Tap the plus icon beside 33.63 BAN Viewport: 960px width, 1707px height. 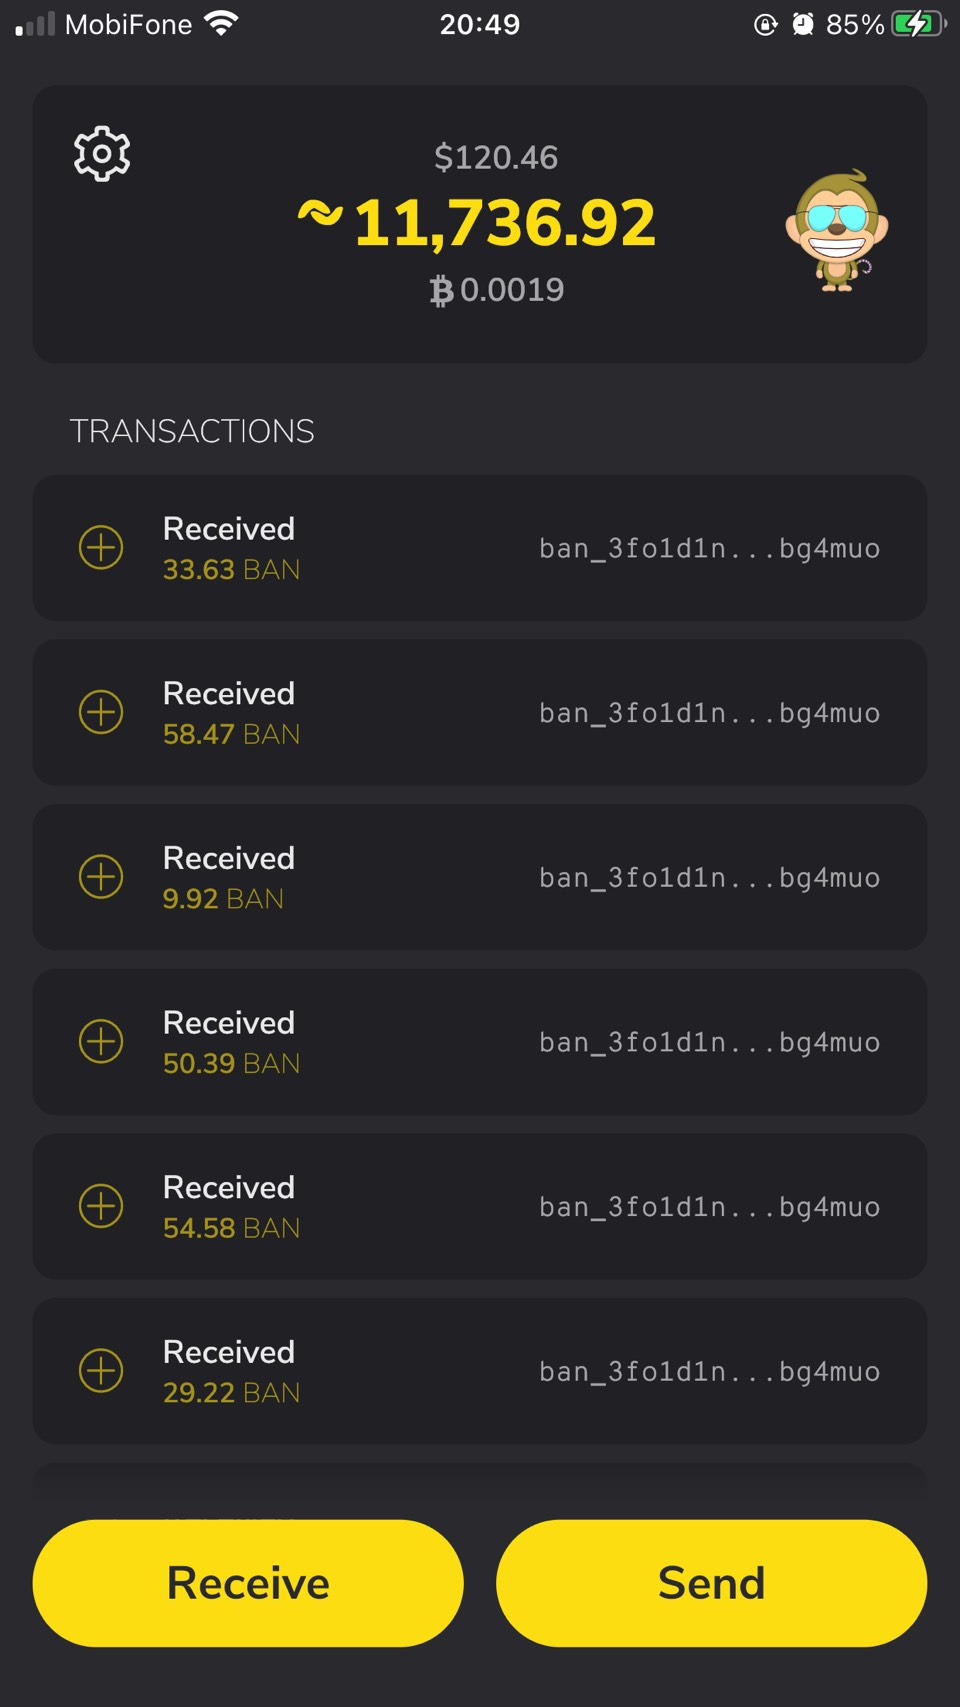[101, 548]
